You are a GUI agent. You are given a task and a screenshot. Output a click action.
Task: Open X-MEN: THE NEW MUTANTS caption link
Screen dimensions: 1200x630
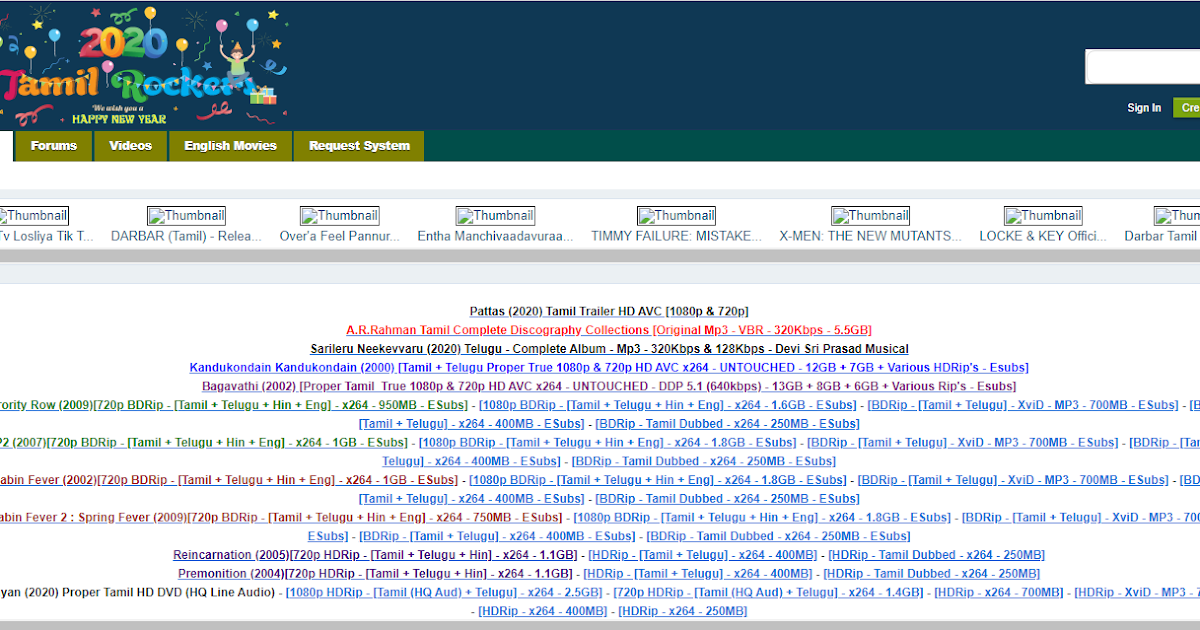(870, 236)
